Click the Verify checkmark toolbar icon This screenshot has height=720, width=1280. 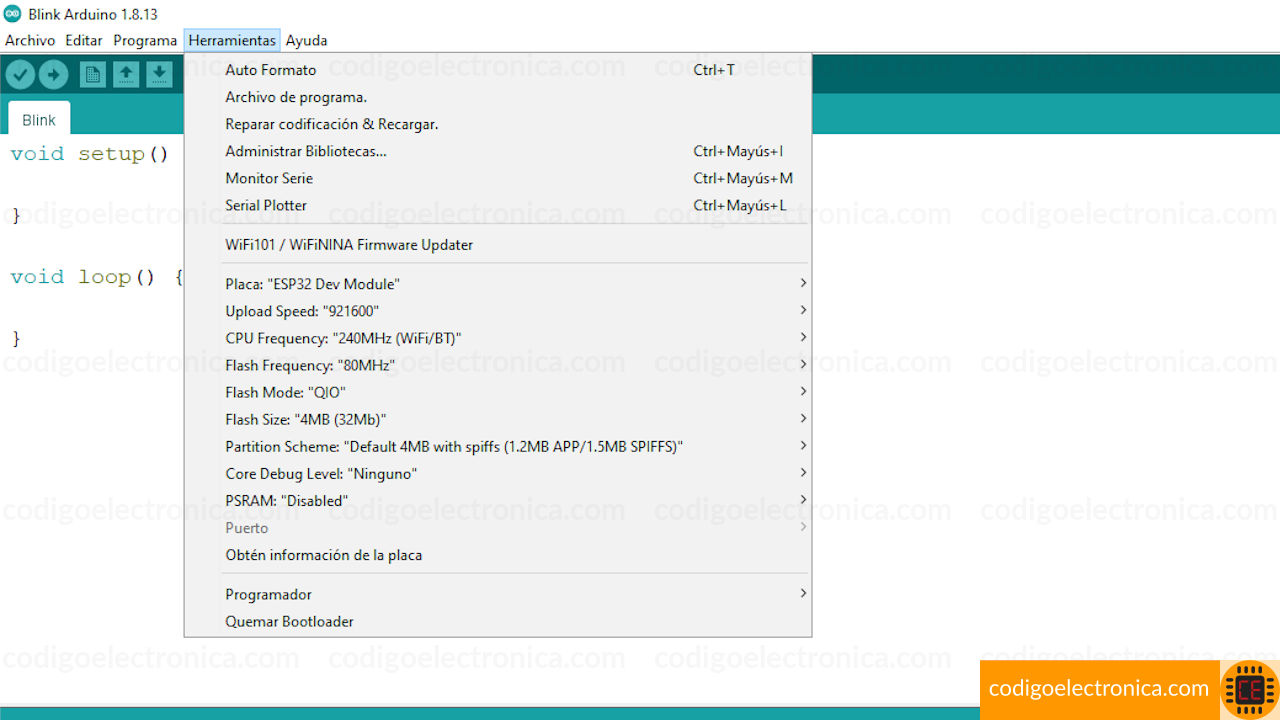pos(20,74)
